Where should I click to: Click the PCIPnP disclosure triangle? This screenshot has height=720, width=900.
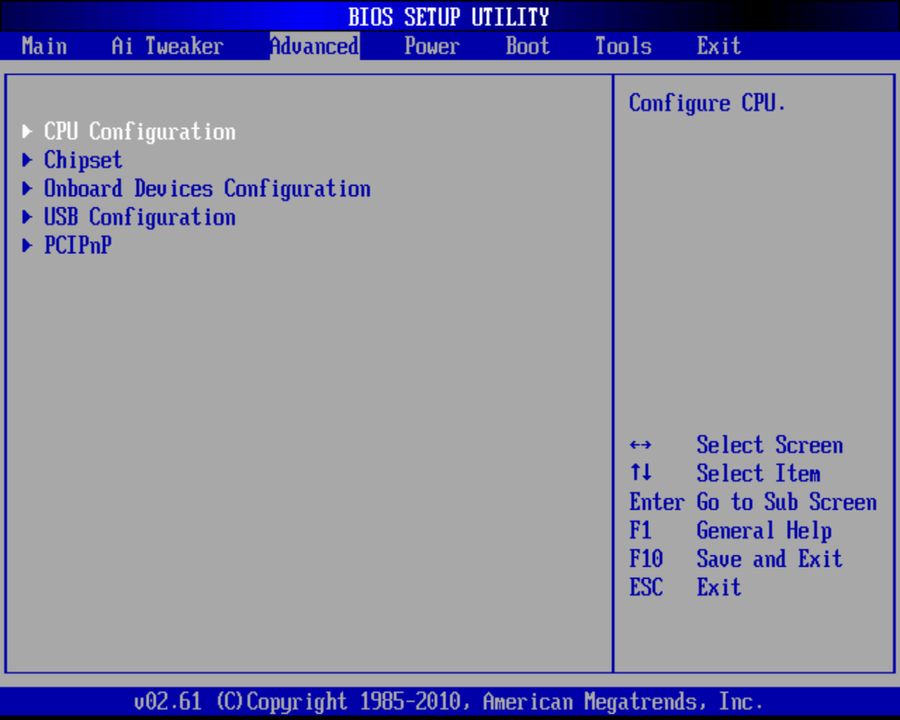(x=26, y=245)
